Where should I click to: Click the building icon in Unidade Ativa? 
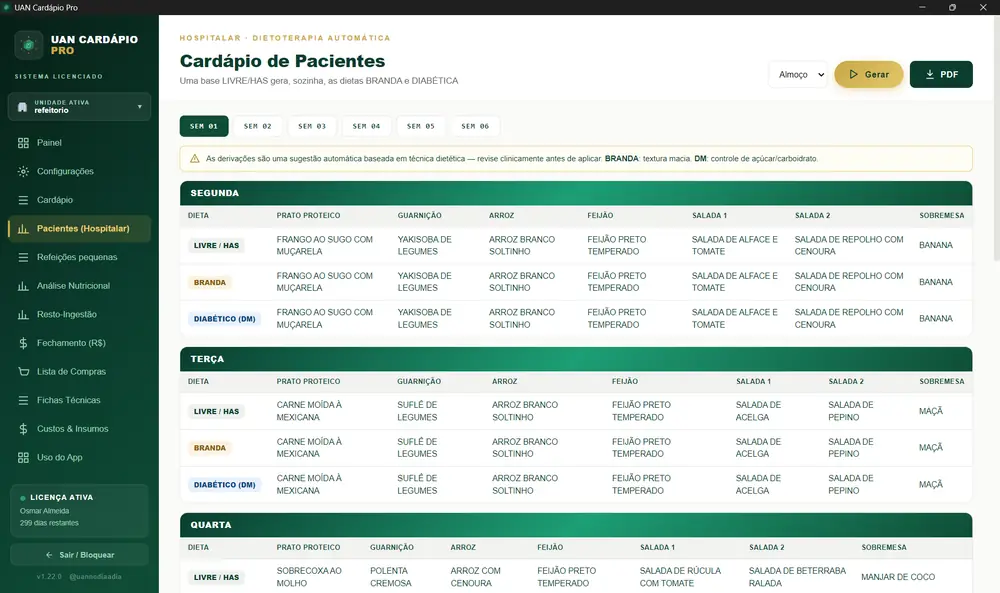pos(22,106)
